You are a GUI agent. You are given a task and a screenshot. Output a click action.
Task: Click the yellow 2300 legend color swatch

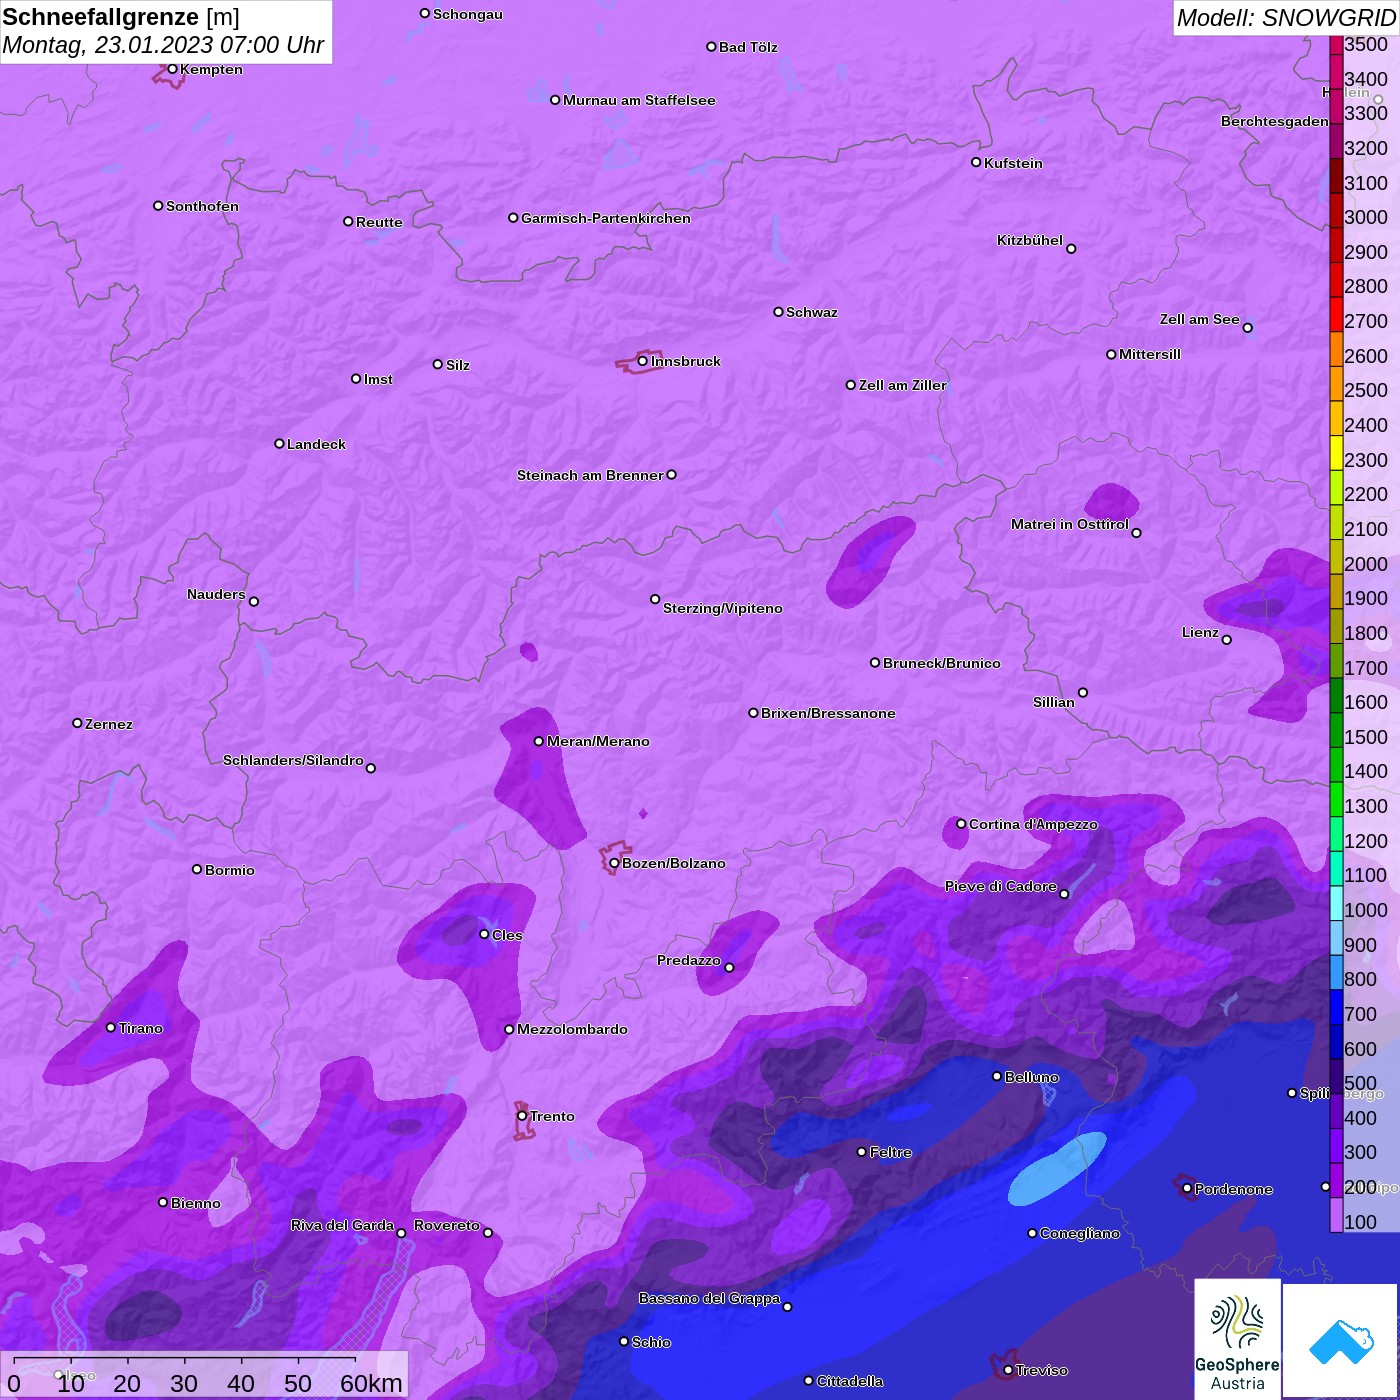pyautogui.click(x=1336, y=453)
